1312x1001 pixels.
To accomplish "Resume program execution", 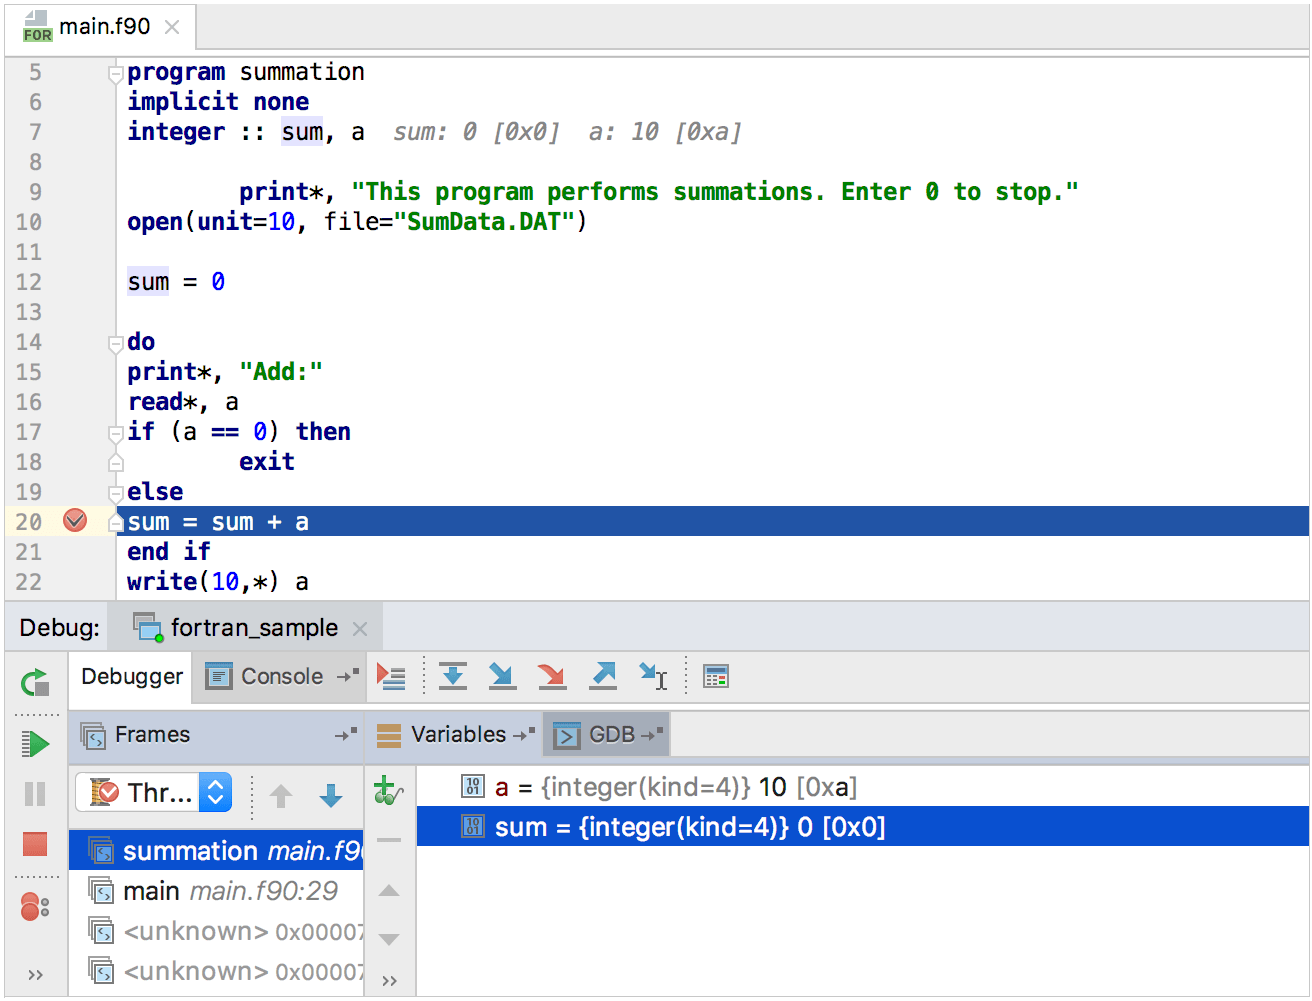I will pos(33,744).
